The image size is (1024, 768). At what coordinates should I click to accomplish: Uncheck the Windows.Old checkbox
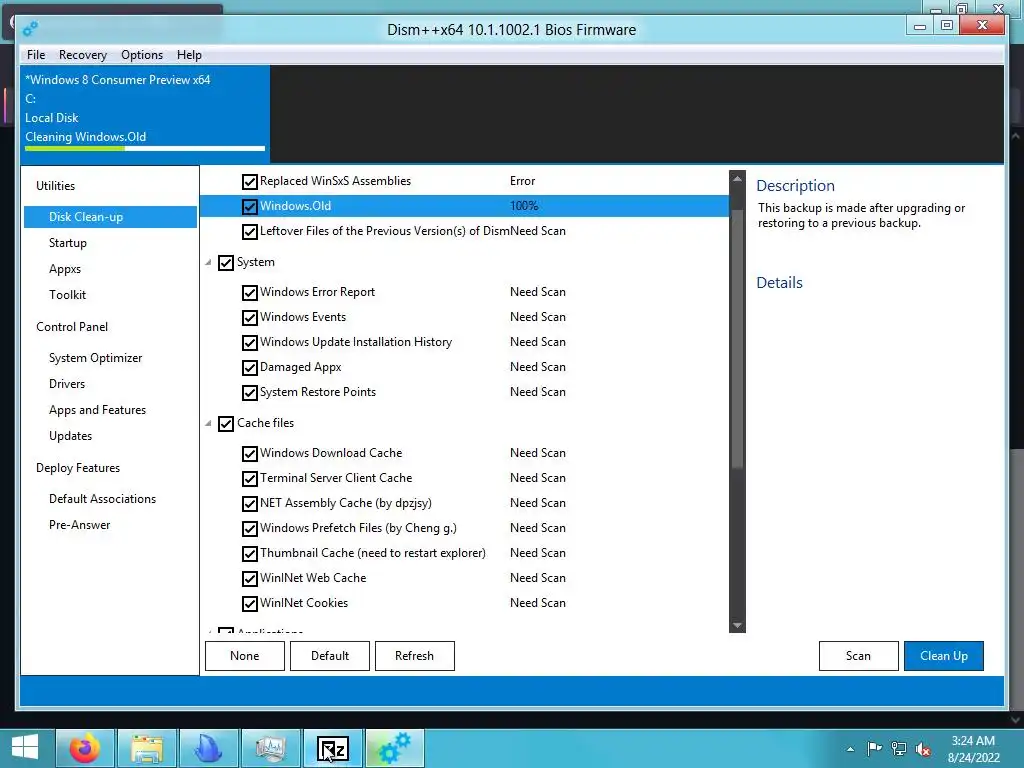pos(249,206)
